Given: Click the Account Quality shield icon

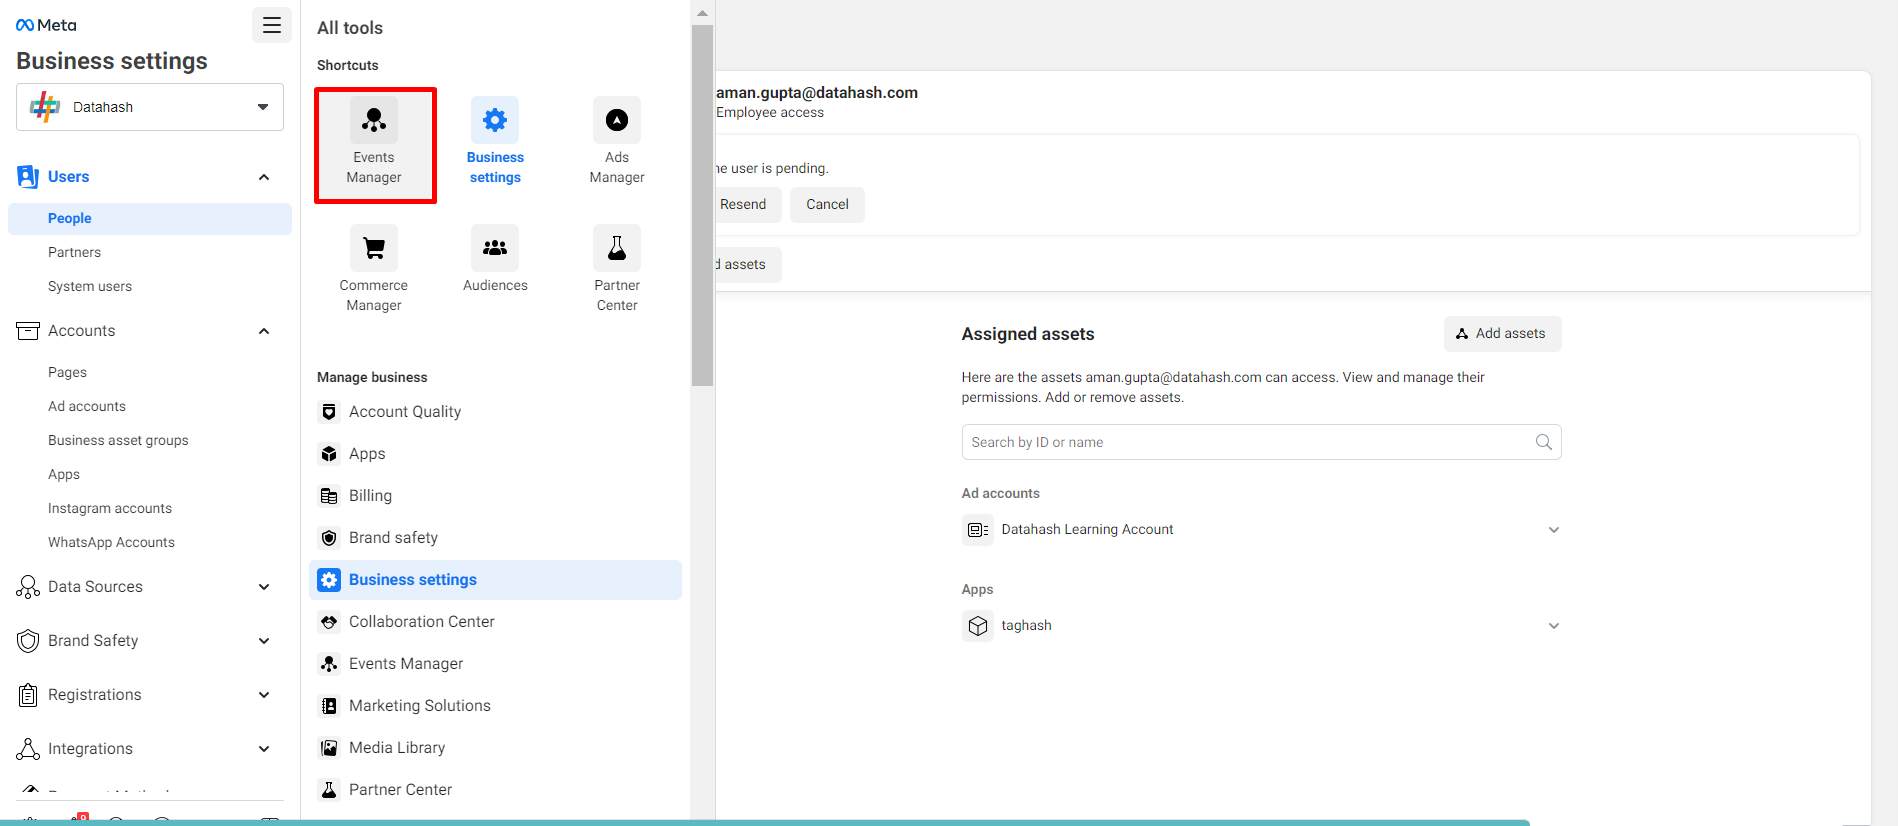Looking at the screenshot, I should 329,412.
